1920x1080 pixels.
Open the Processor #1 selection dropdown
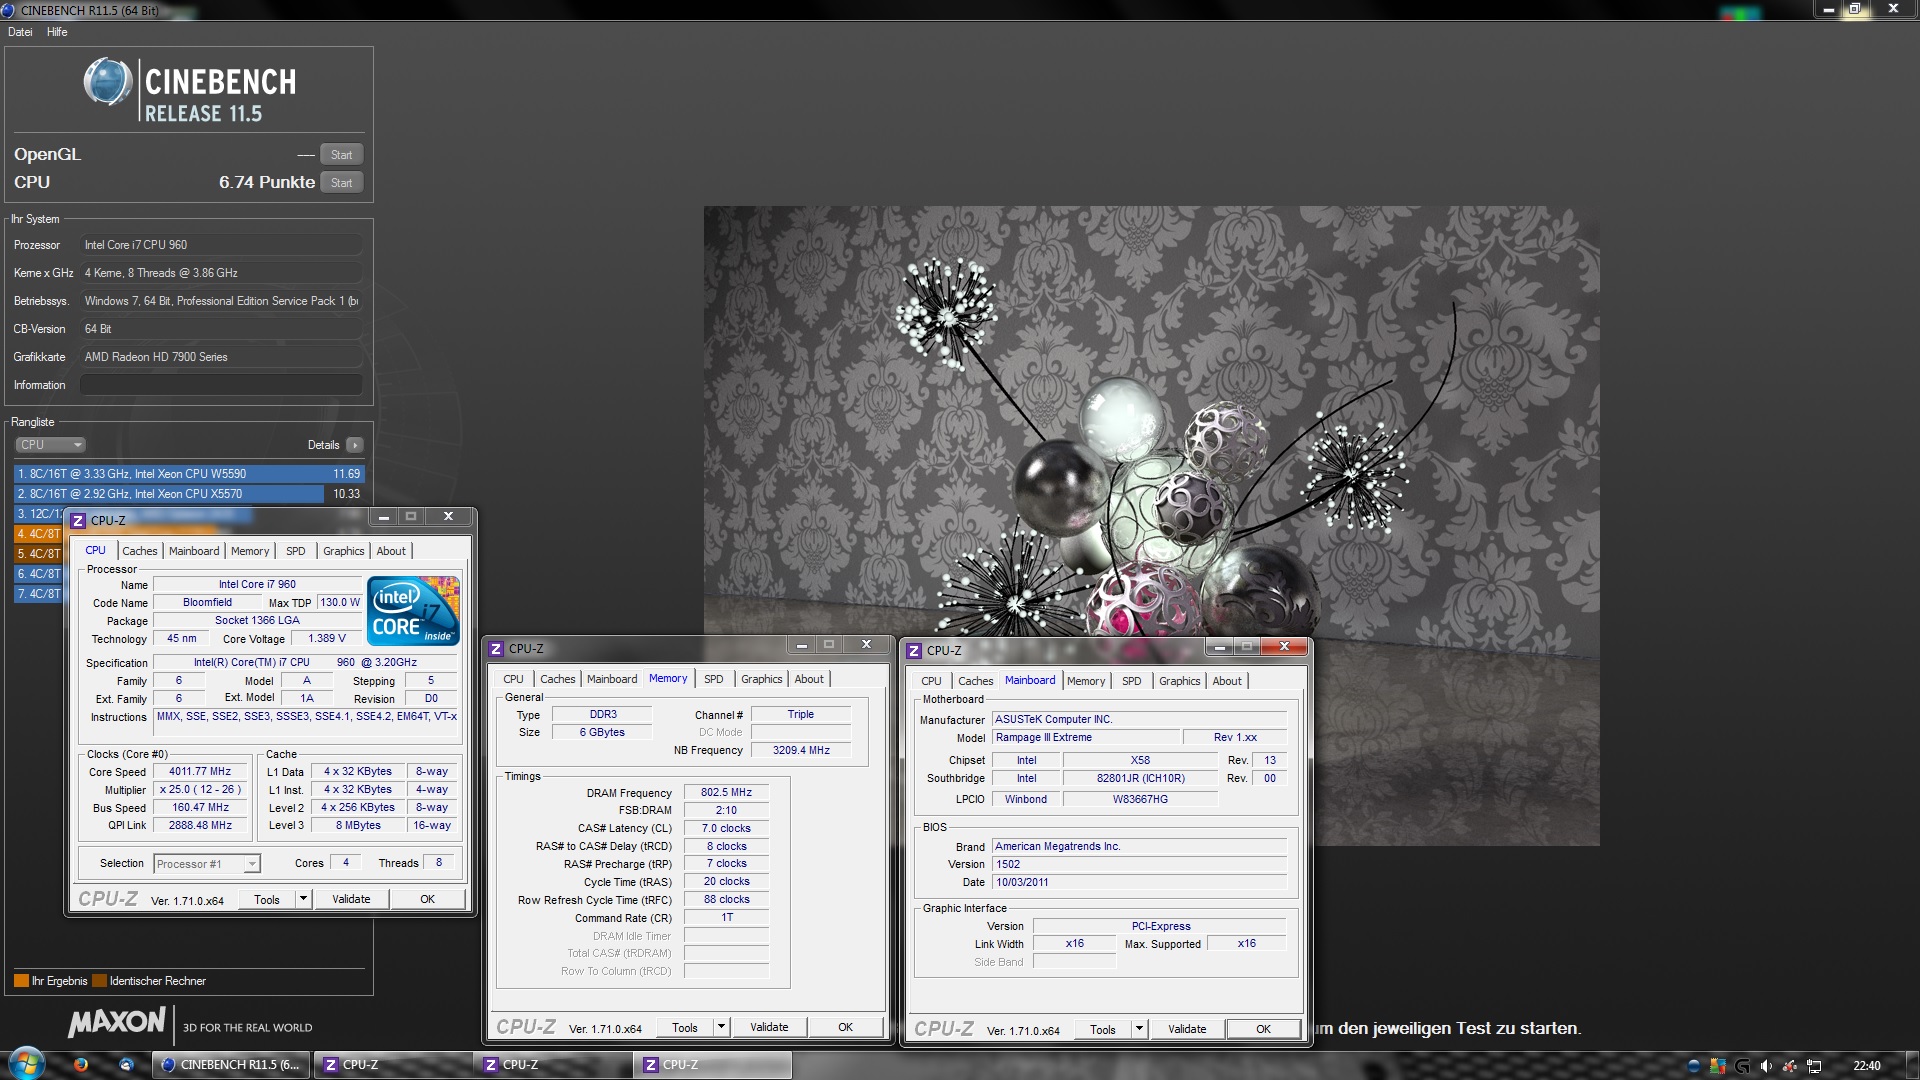[x=207, y=864]
